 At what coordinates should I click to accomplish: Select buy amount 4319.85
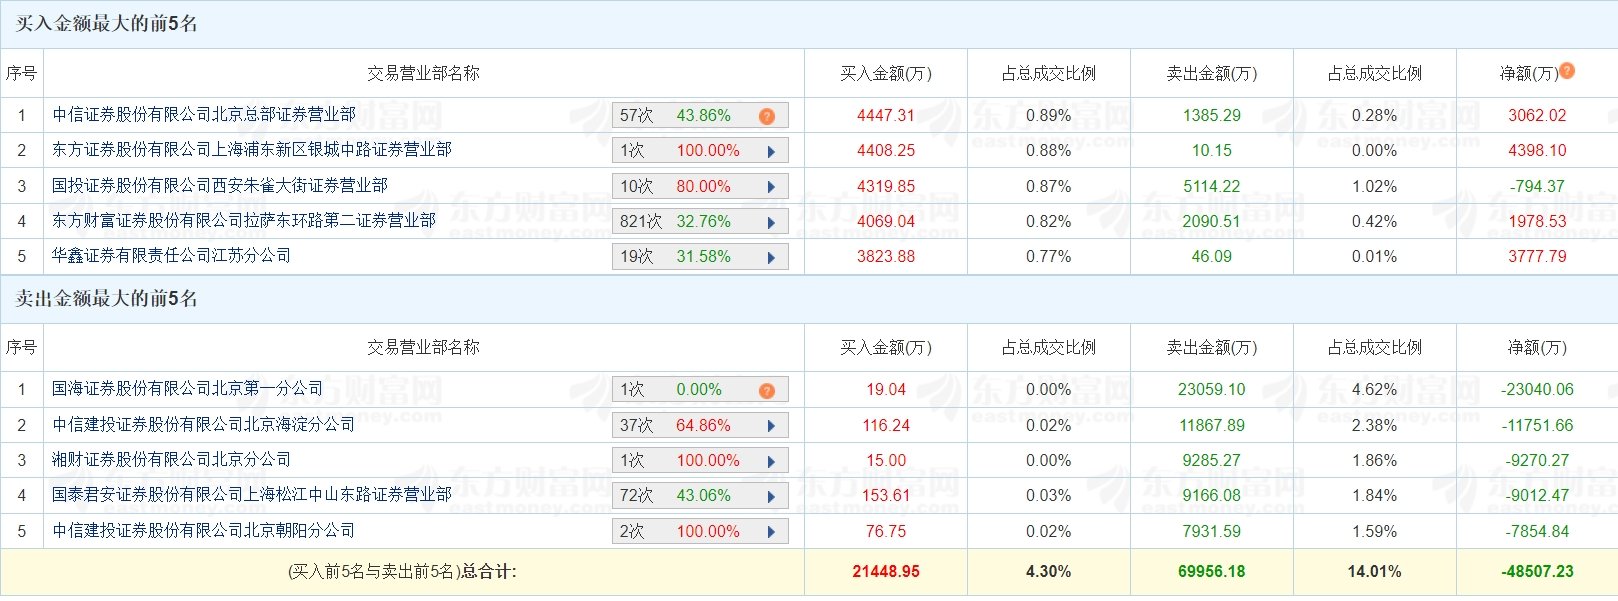[x=886, y=187]
